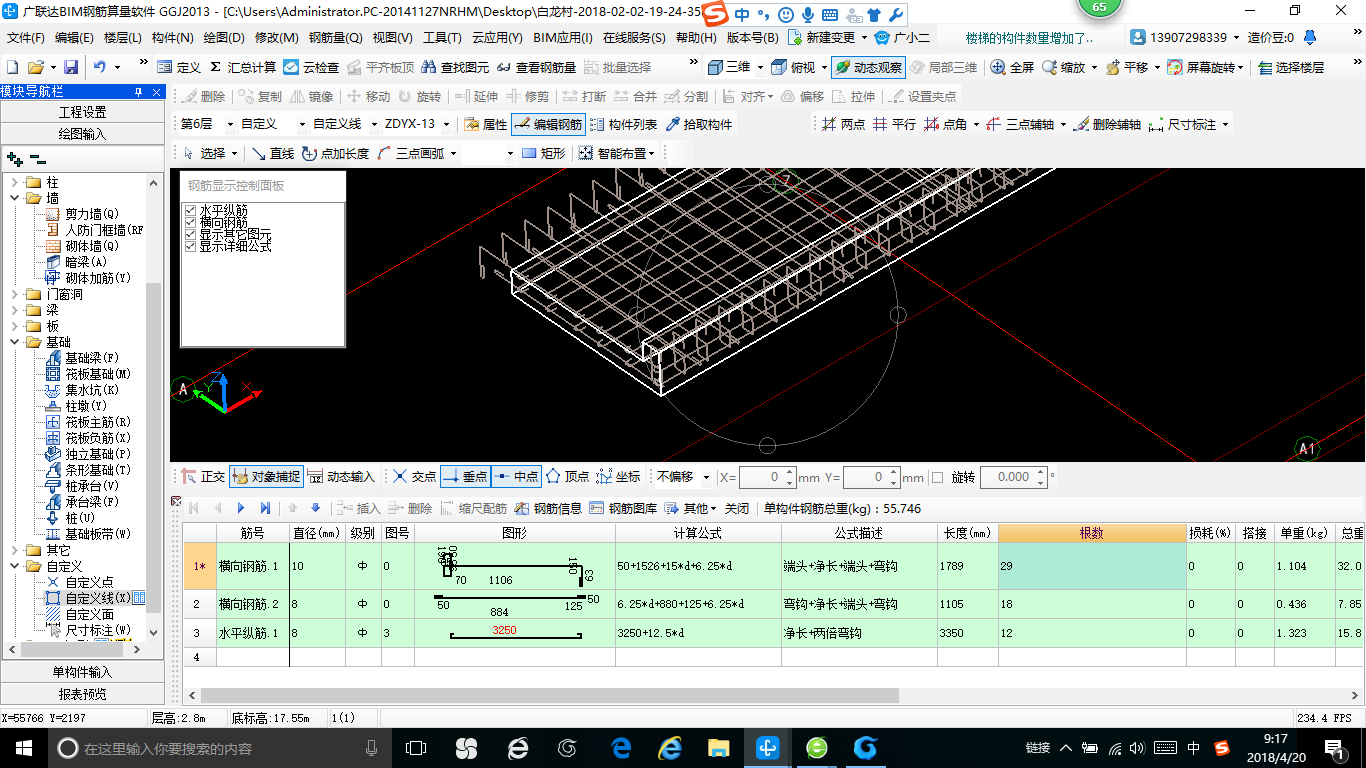Click 拾取构件 pick component
Image resolution: width=1366 pixels, height=768 pixels.
coord(698,124)
